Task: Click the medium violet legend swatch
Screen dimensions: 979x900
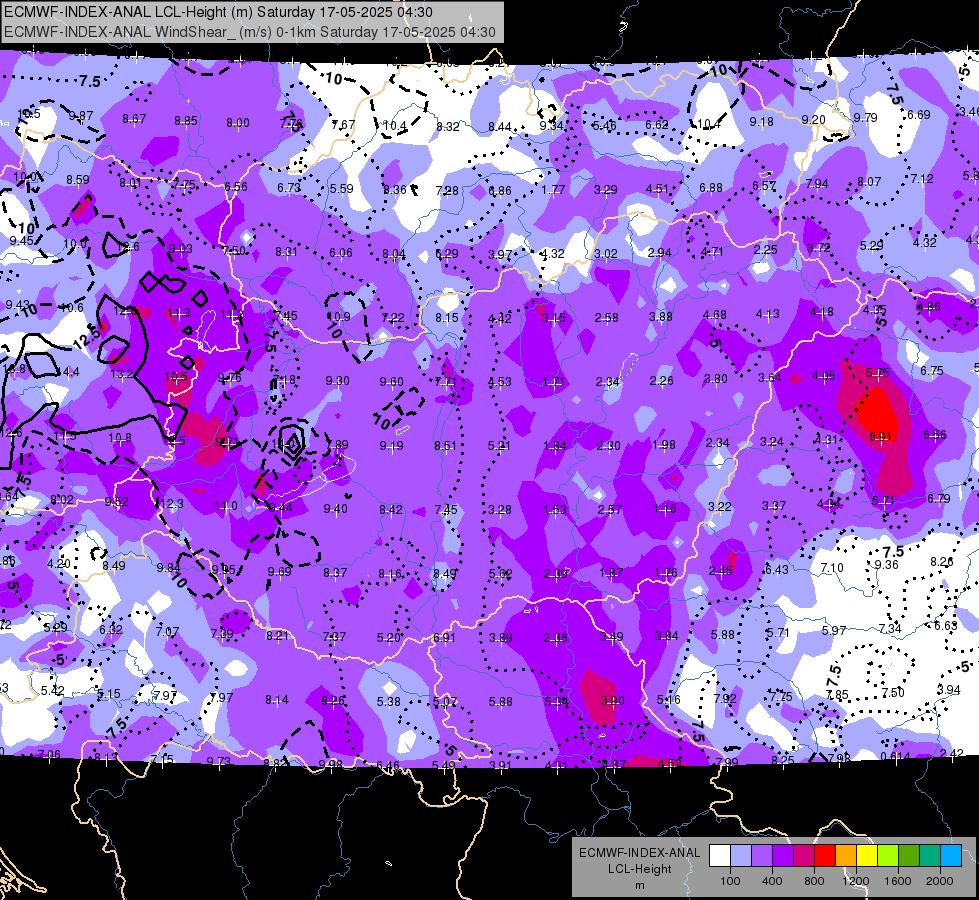Action: pos(762,856)
